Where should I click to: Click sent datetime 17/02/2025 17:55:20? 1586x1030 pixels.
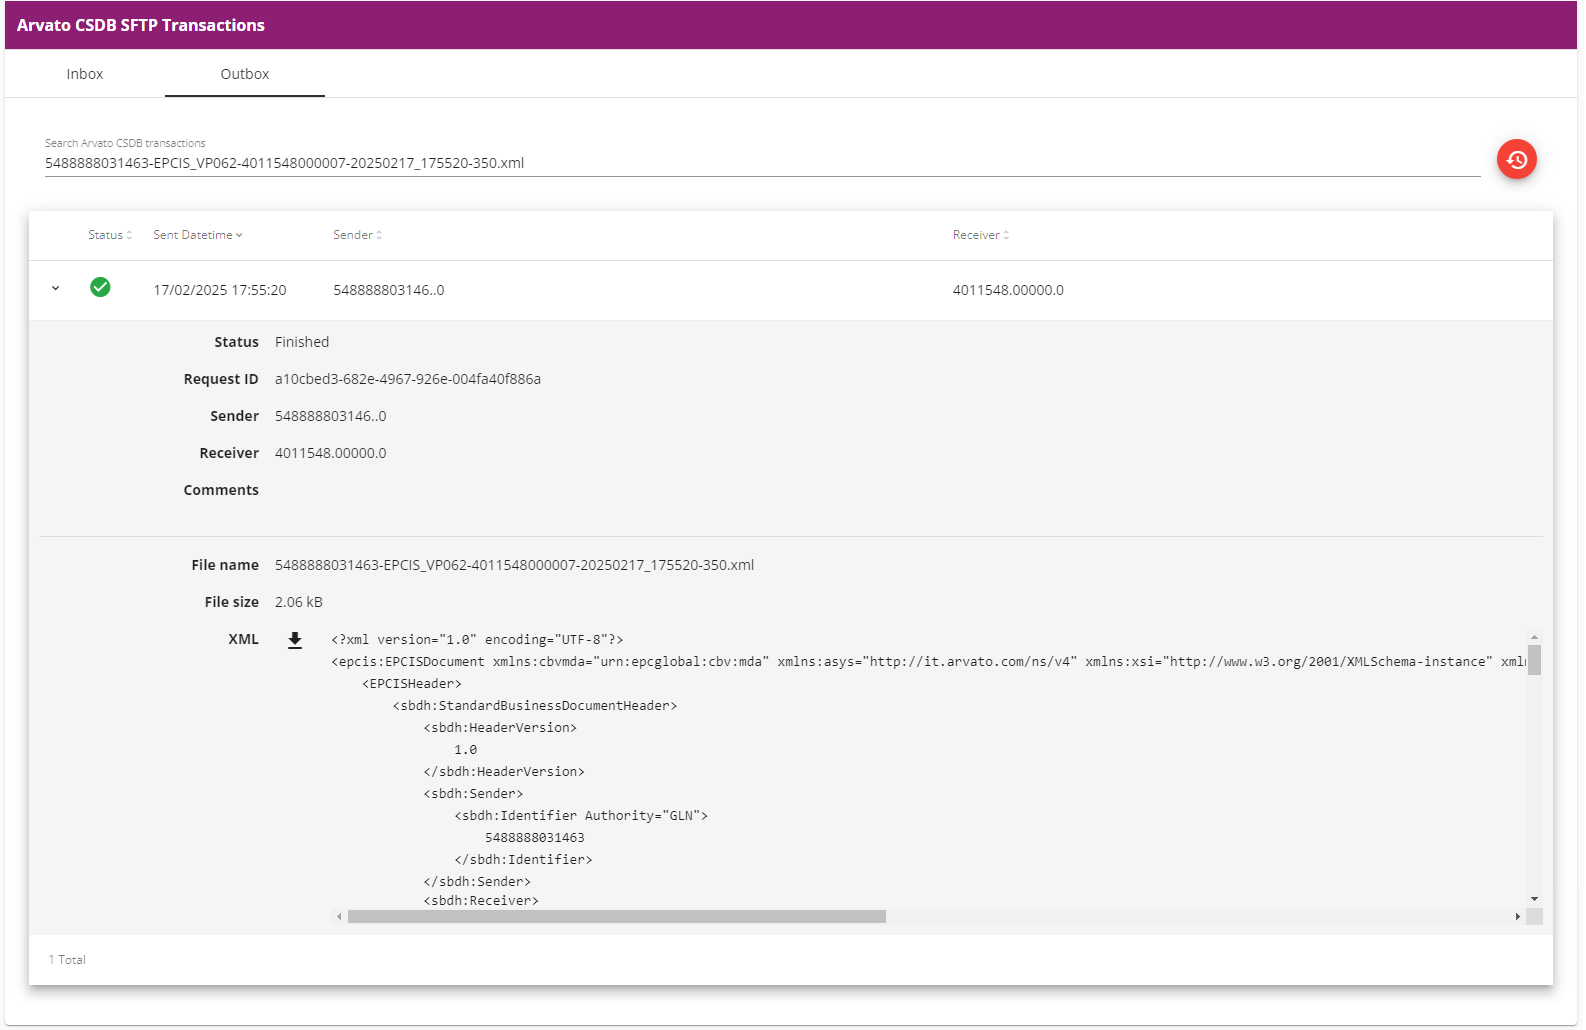(220, 290)
